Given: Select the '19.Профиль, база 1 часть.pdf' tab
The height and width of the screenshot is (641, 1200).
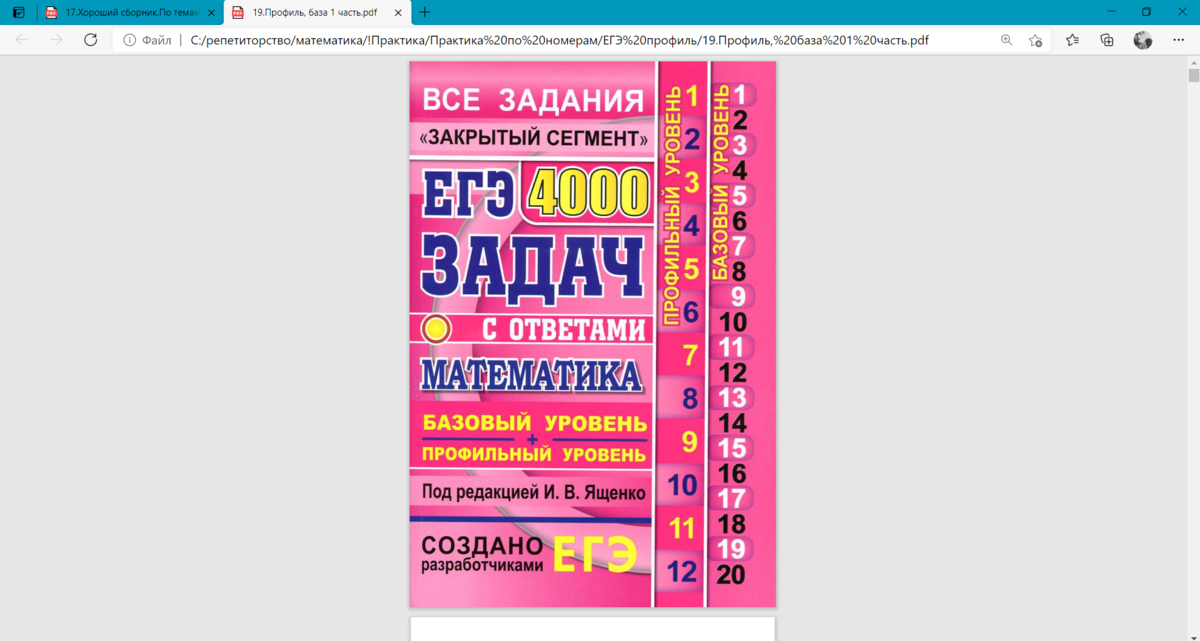Looking at the screenshot, I should click(x=316, y=13).
